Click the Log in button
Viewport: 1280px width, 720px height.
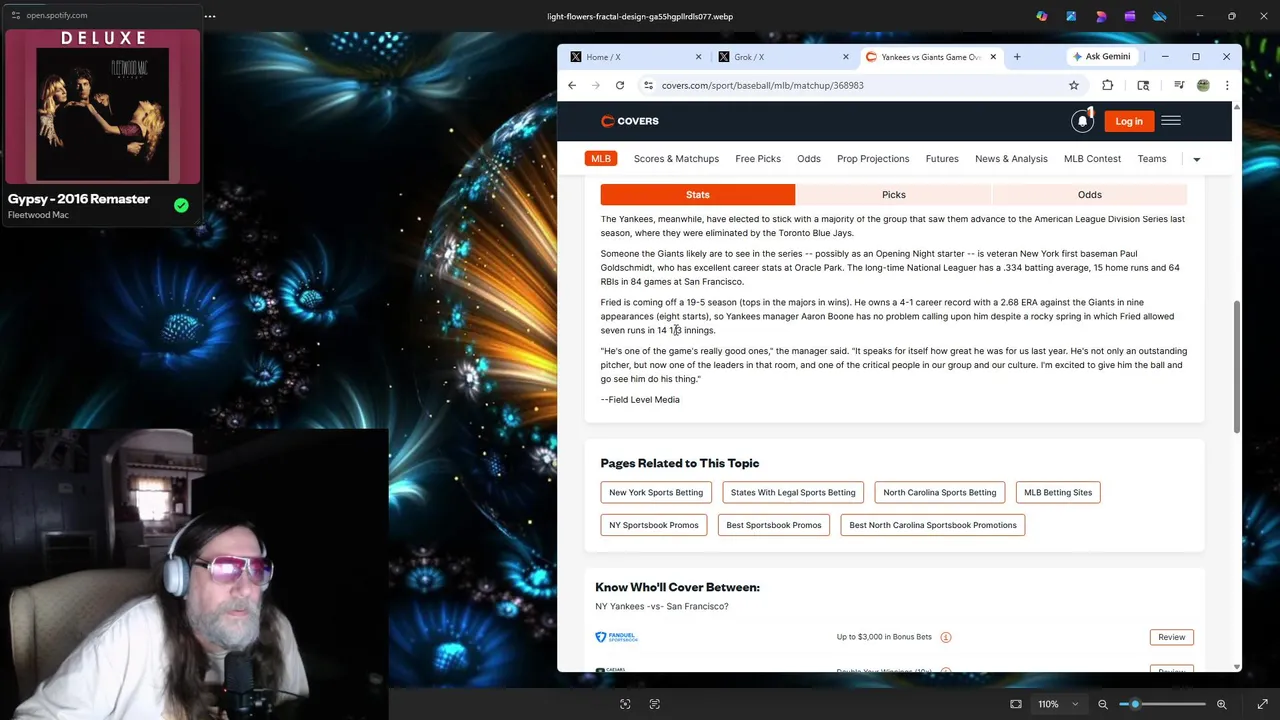[1129, 121]
